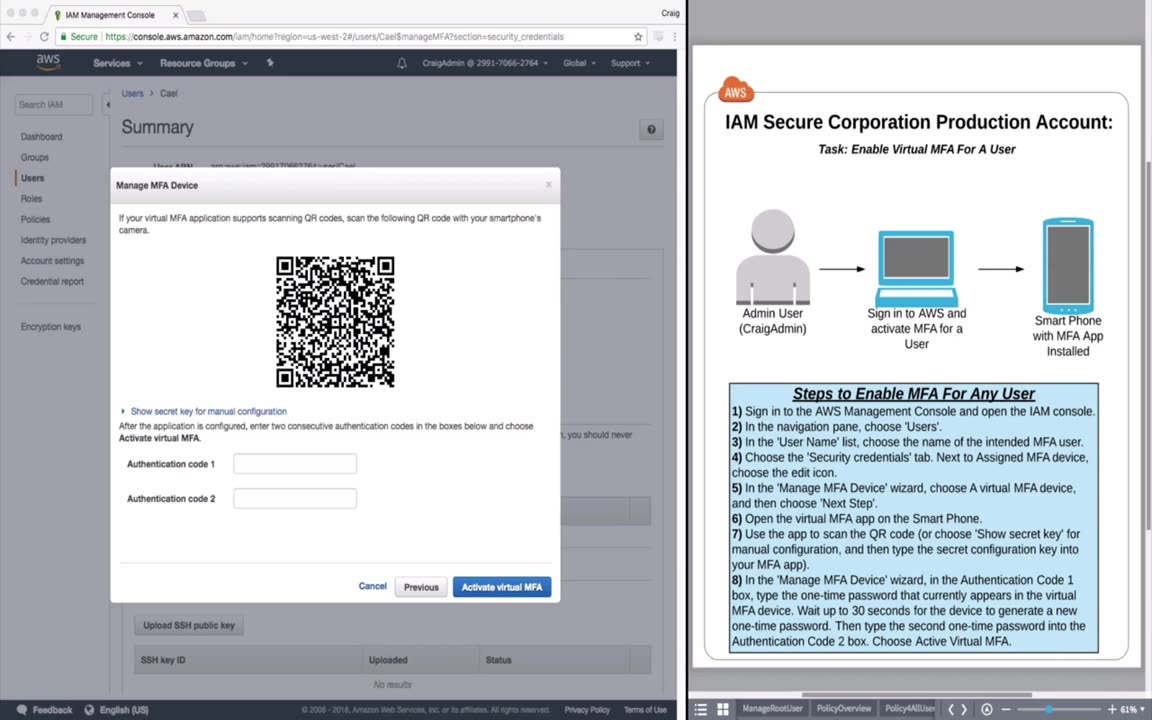
Task: Reload the browser page
Action: [44, 37]
